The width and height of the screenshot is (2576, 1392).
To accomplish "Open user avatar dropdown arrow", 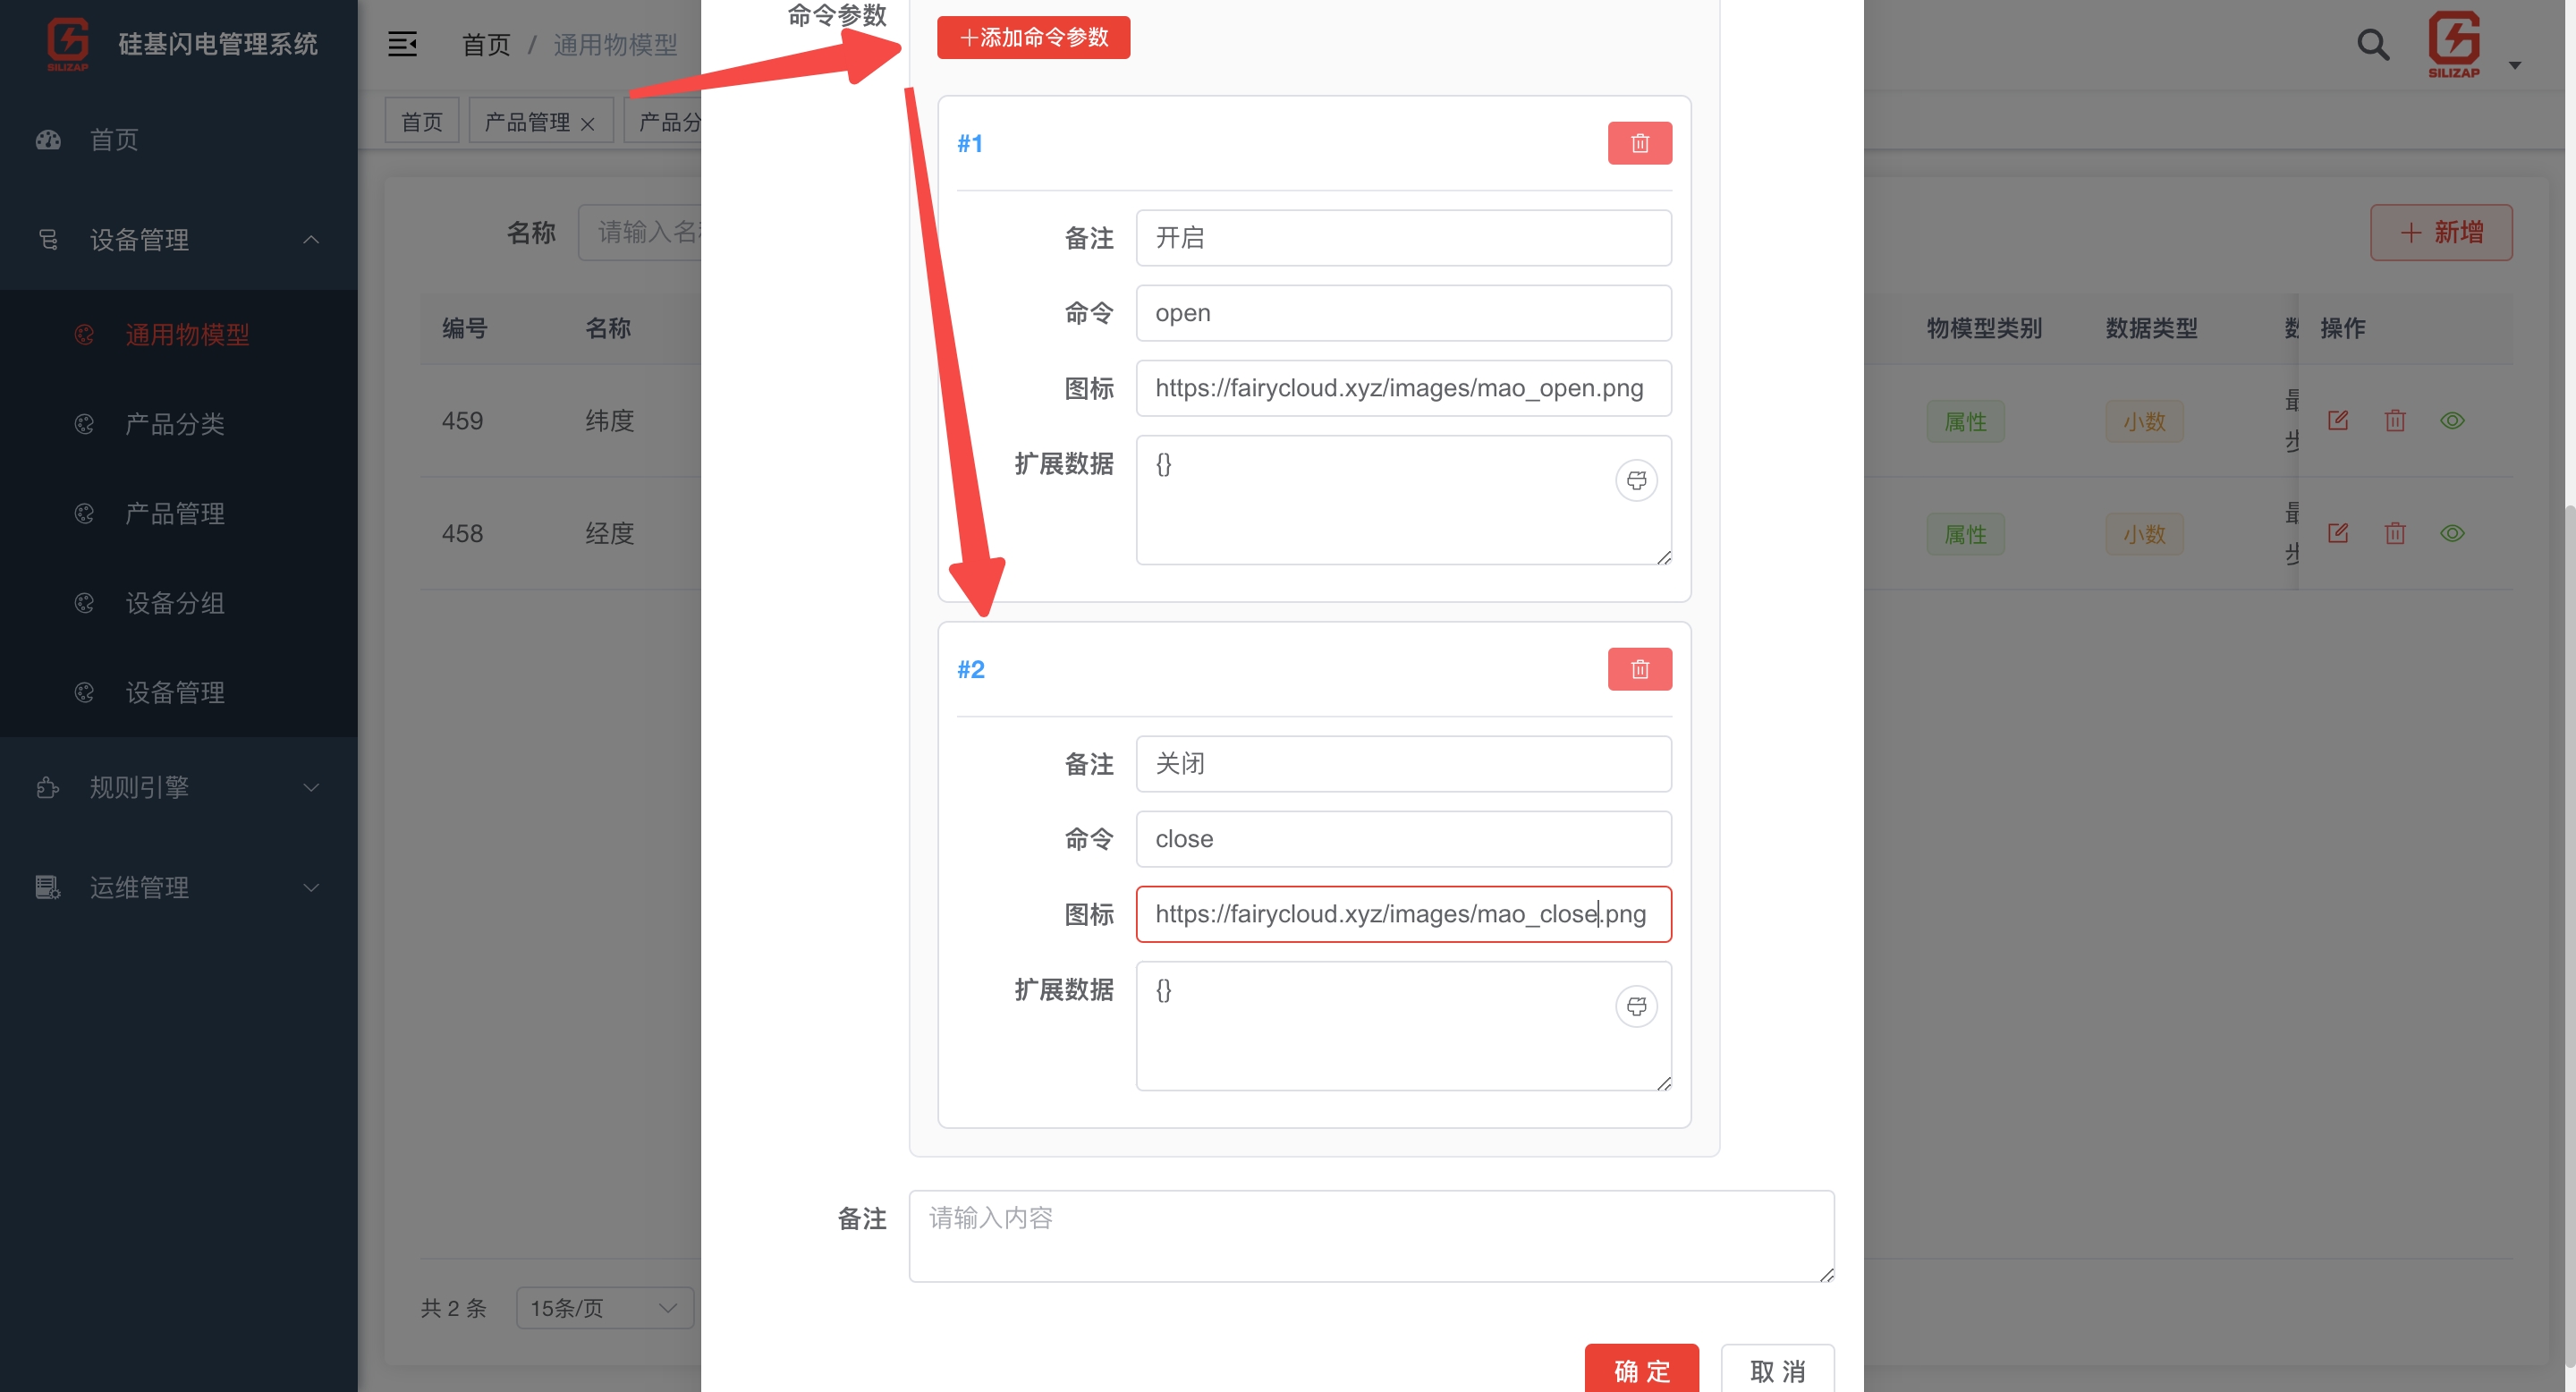I will 2514,65.
